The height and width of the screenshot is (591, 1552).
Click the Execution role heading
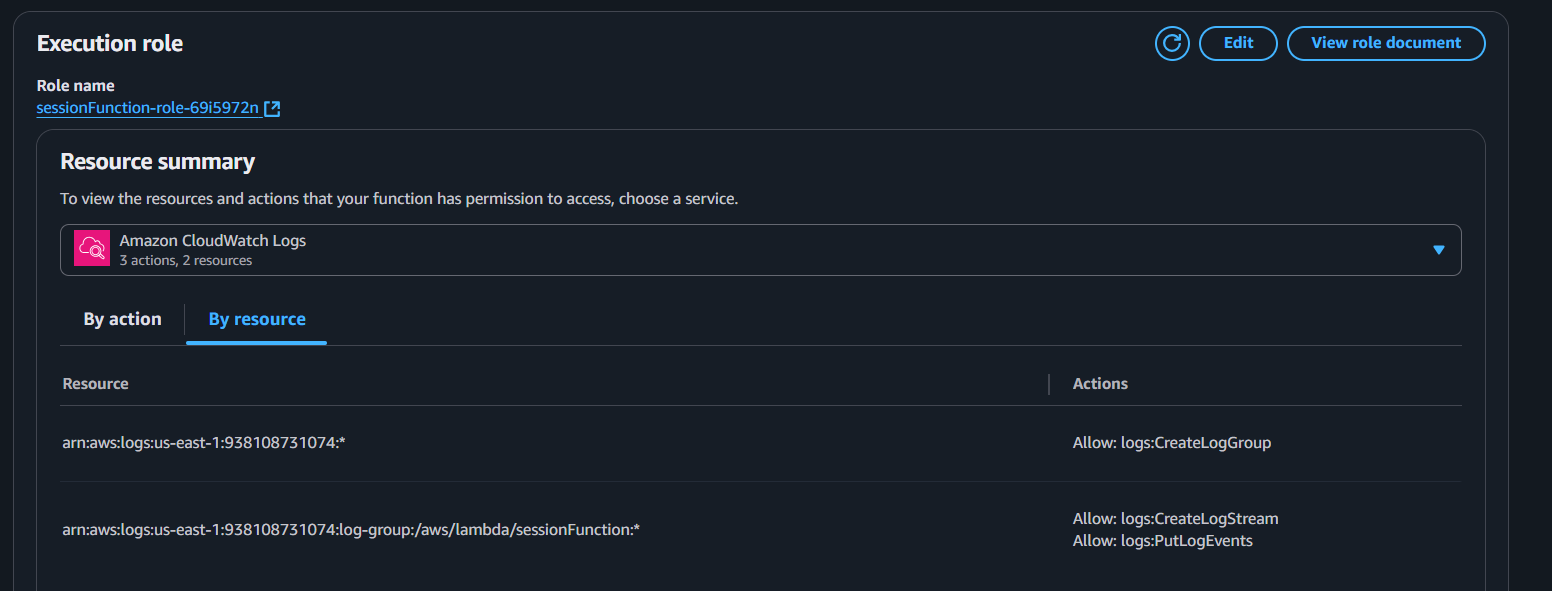(110, 44)
